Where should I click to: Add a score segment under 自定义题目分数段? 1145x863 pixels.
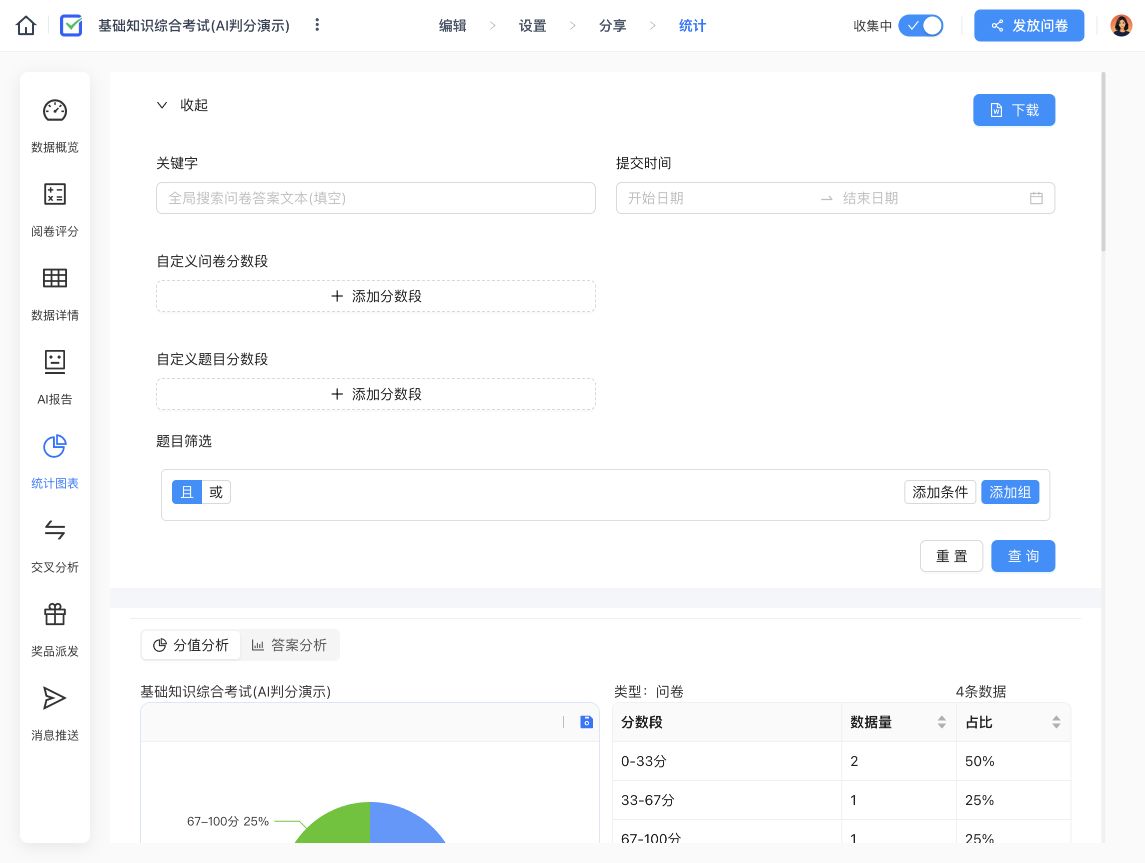[x=376, y=394]
